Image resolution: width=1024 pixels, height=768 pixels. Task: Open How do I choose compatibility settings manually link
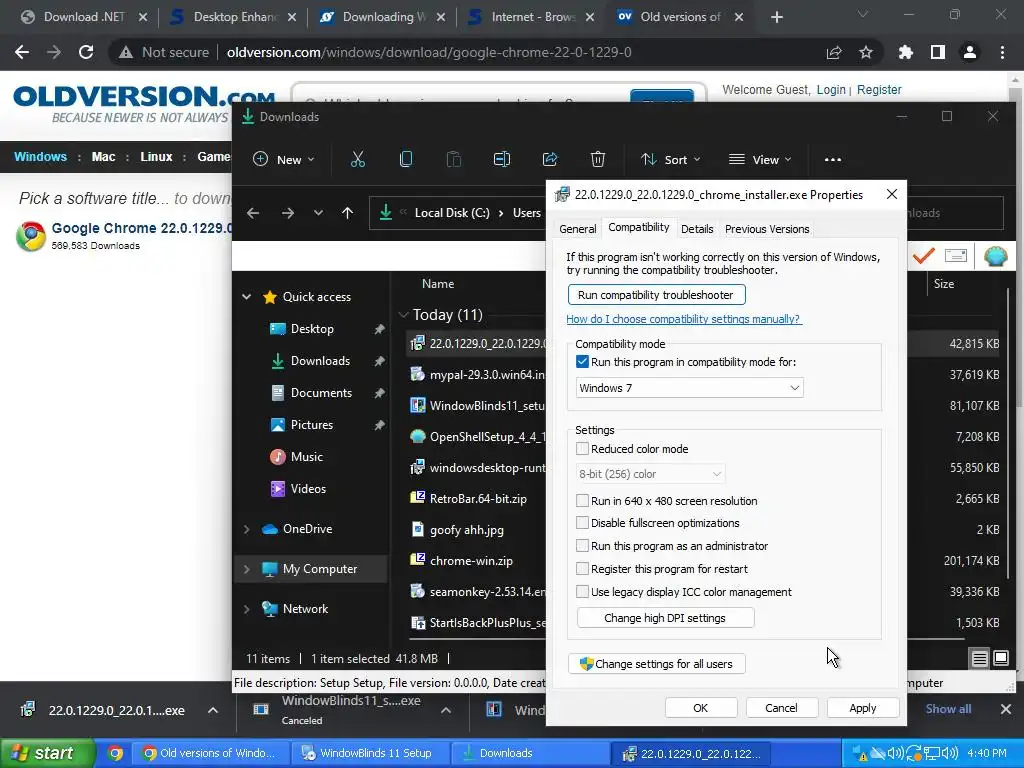[684, 319]
